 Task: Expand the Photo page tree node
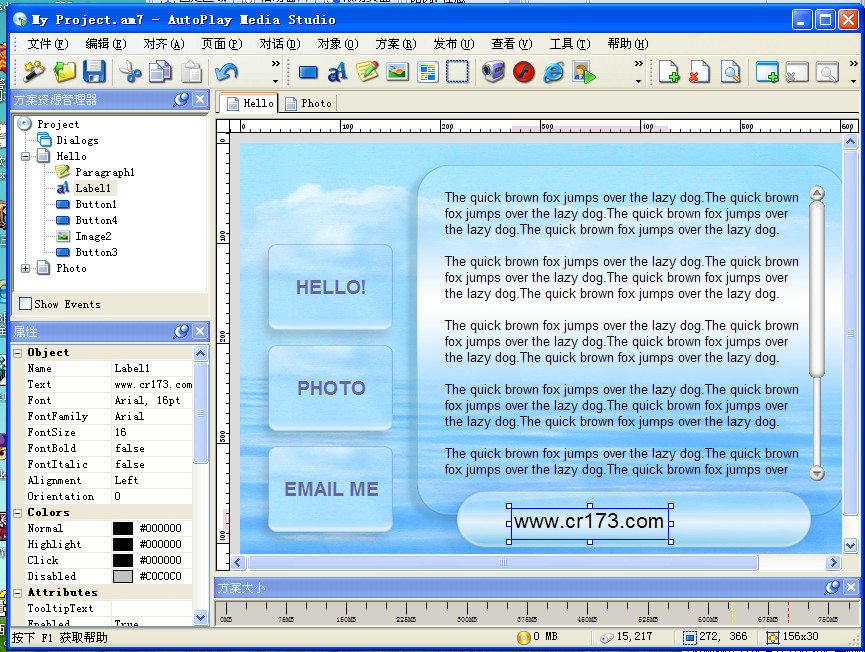26,269
